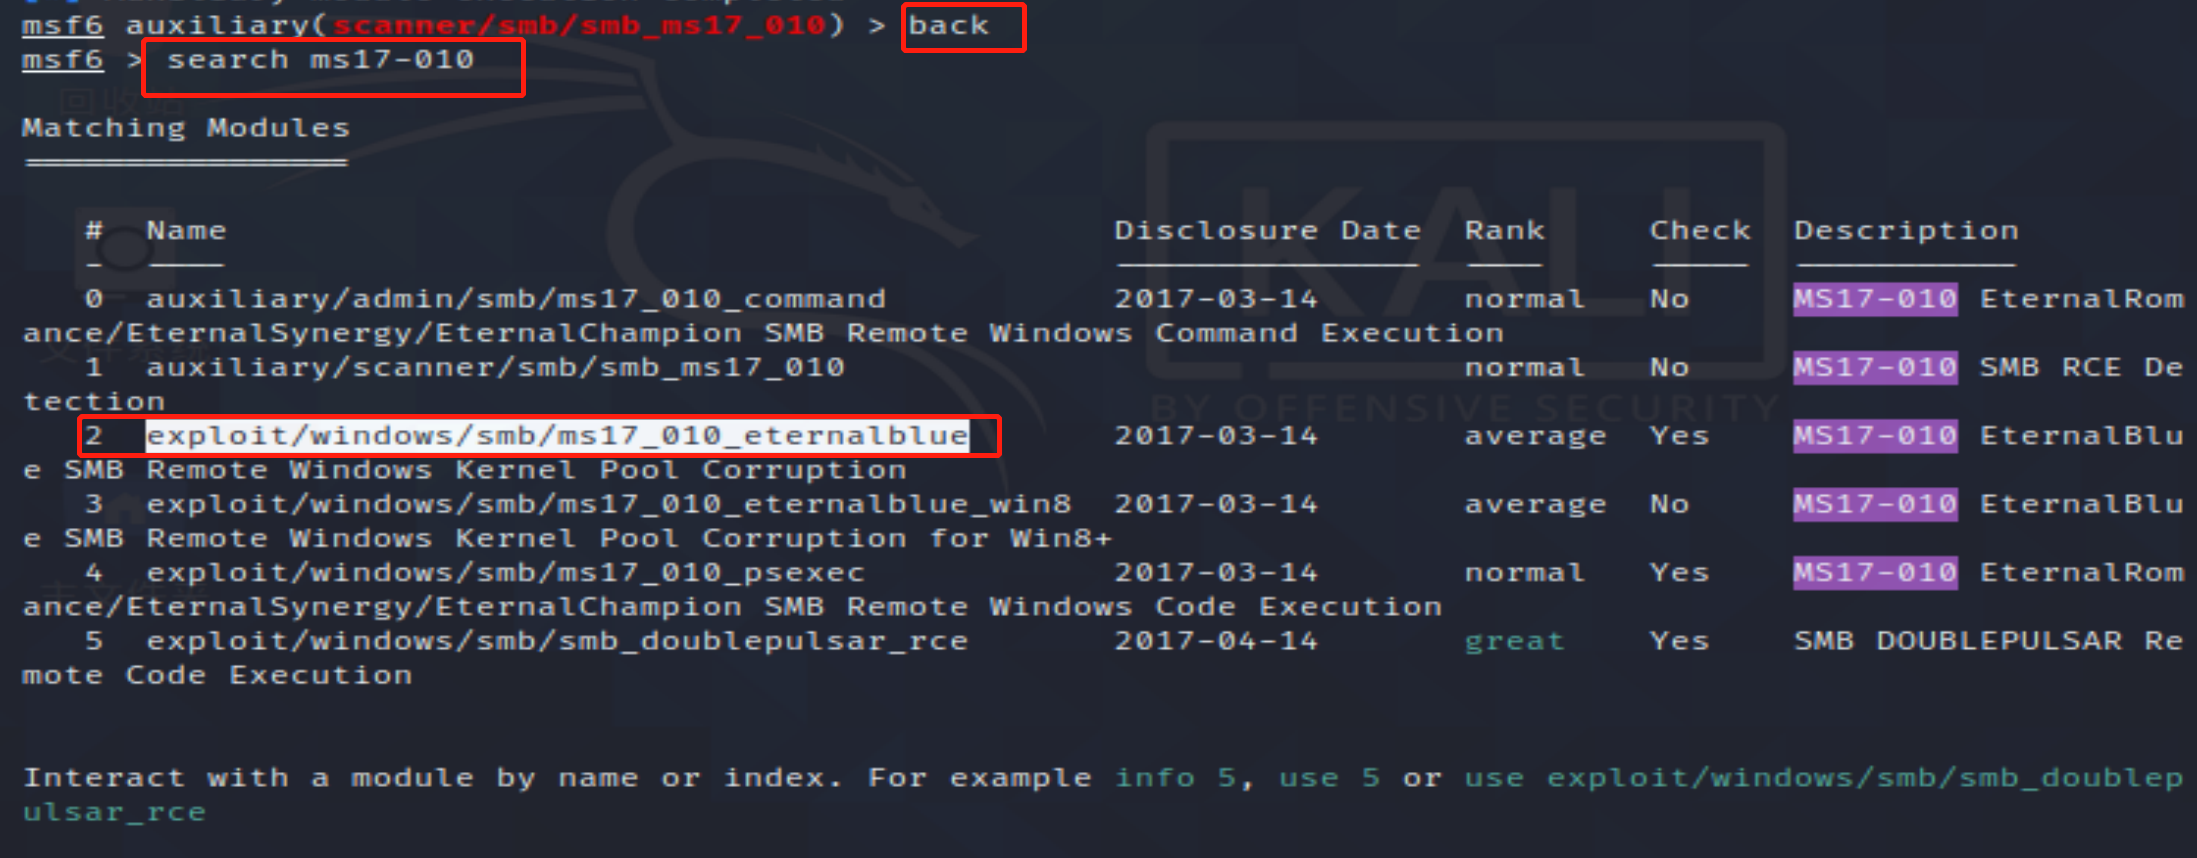Click the 2017-04-14 disclosure date

(x=1216, y=641)
